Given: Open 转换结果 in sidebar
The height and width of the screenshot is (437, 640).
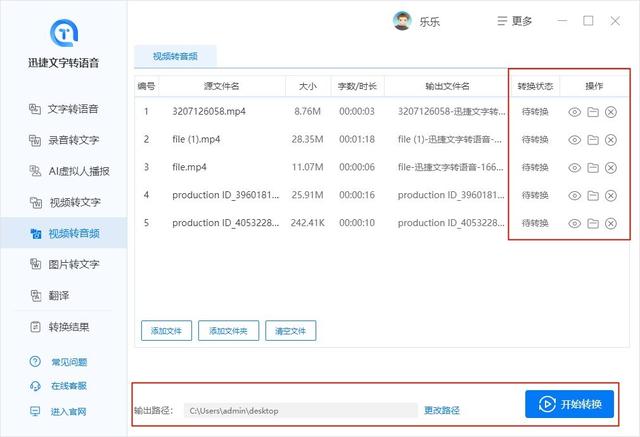Looking at the screenshot, I should pyautogui.click(x=60, y=327).
